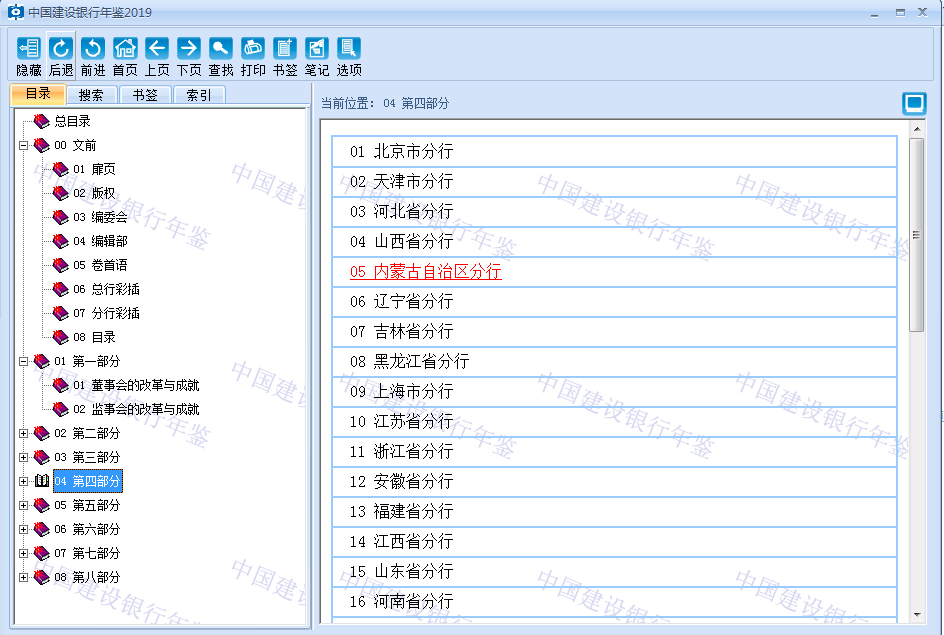Open the 07 吉林省分行 entry
Image resolution: width=944 pixels, height=635 pixels.
coord(614,332)
